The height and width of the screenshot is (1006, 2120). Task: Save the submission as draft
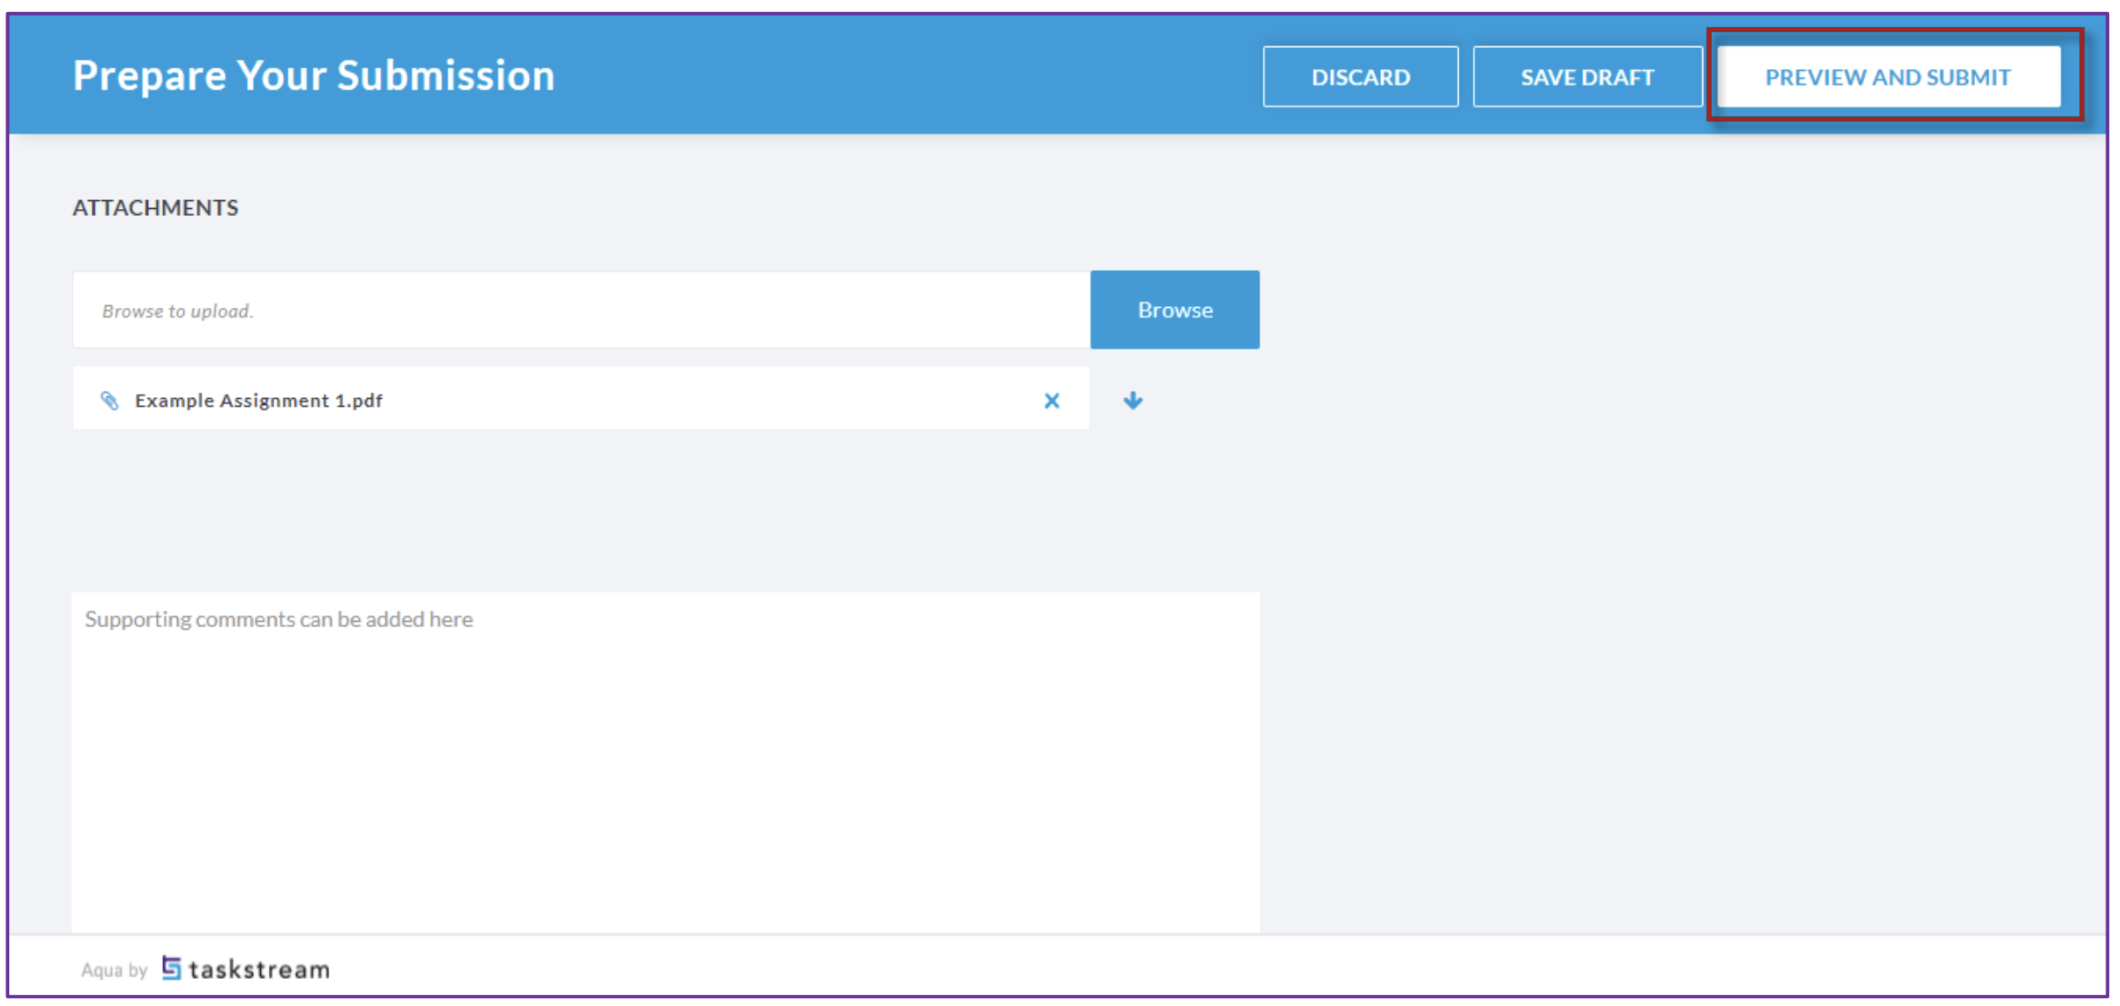(1587, 77)
